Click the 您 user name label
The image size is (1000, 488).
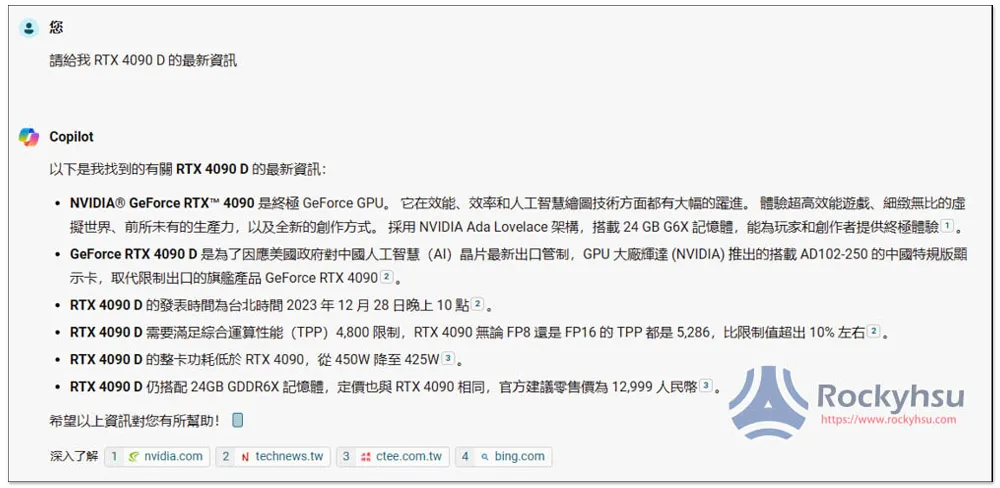[x=56, y=27]
